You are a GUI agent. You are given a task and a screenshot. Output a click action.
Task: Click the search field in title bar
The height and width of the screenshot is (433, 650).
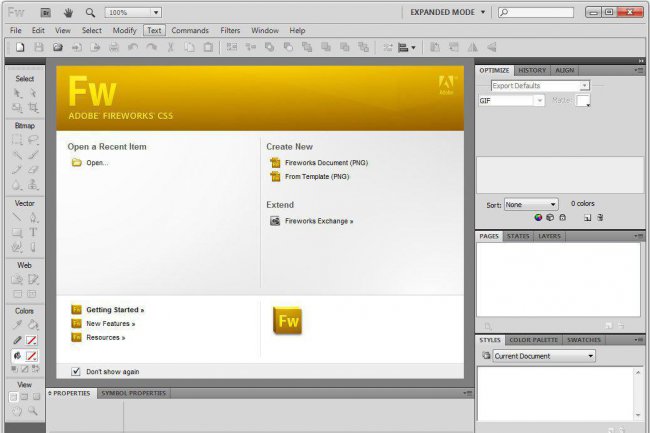tap(536, 12)
